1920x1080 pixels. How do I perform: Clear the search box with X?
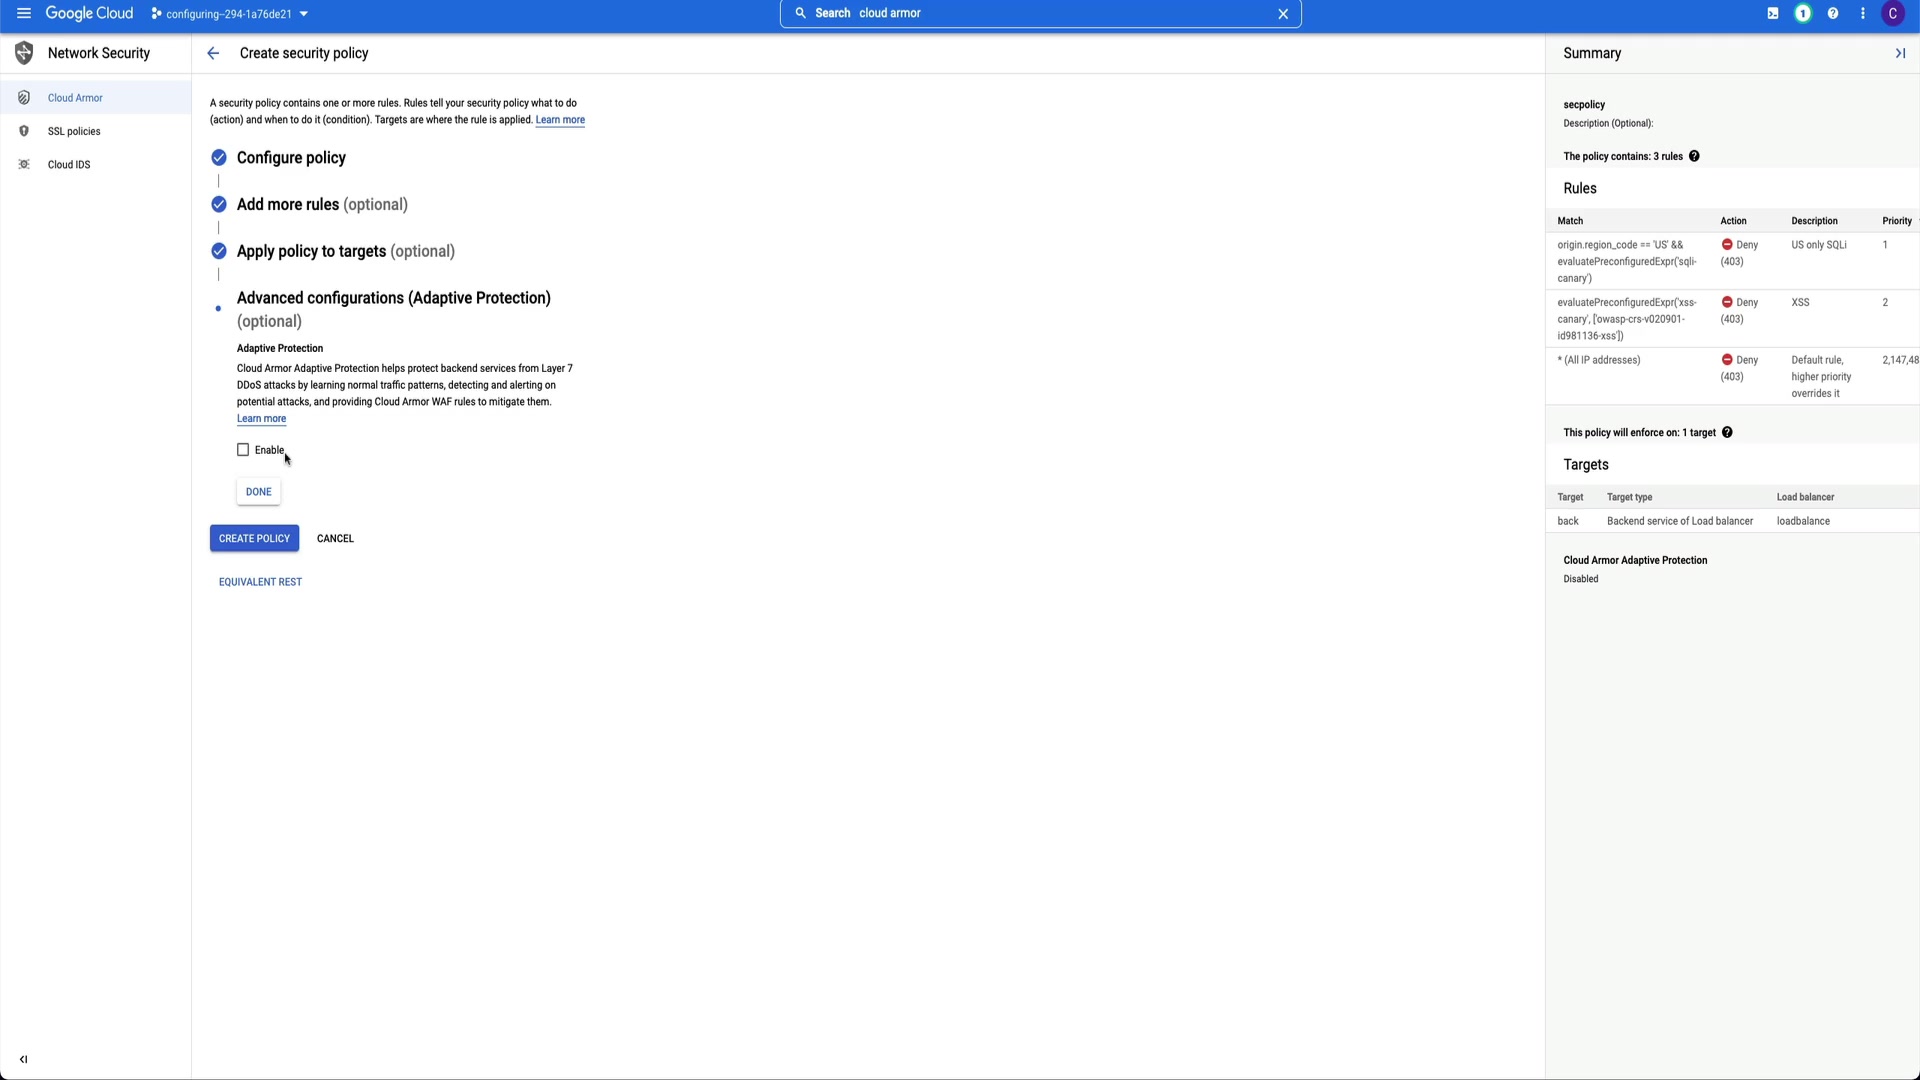tap(1283, 13)
